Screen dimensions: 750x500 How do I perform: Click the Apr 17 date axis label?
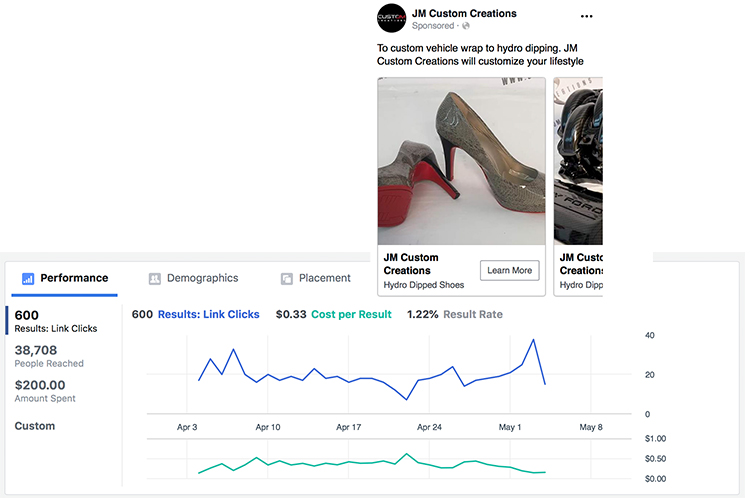(x=349, y=427)
